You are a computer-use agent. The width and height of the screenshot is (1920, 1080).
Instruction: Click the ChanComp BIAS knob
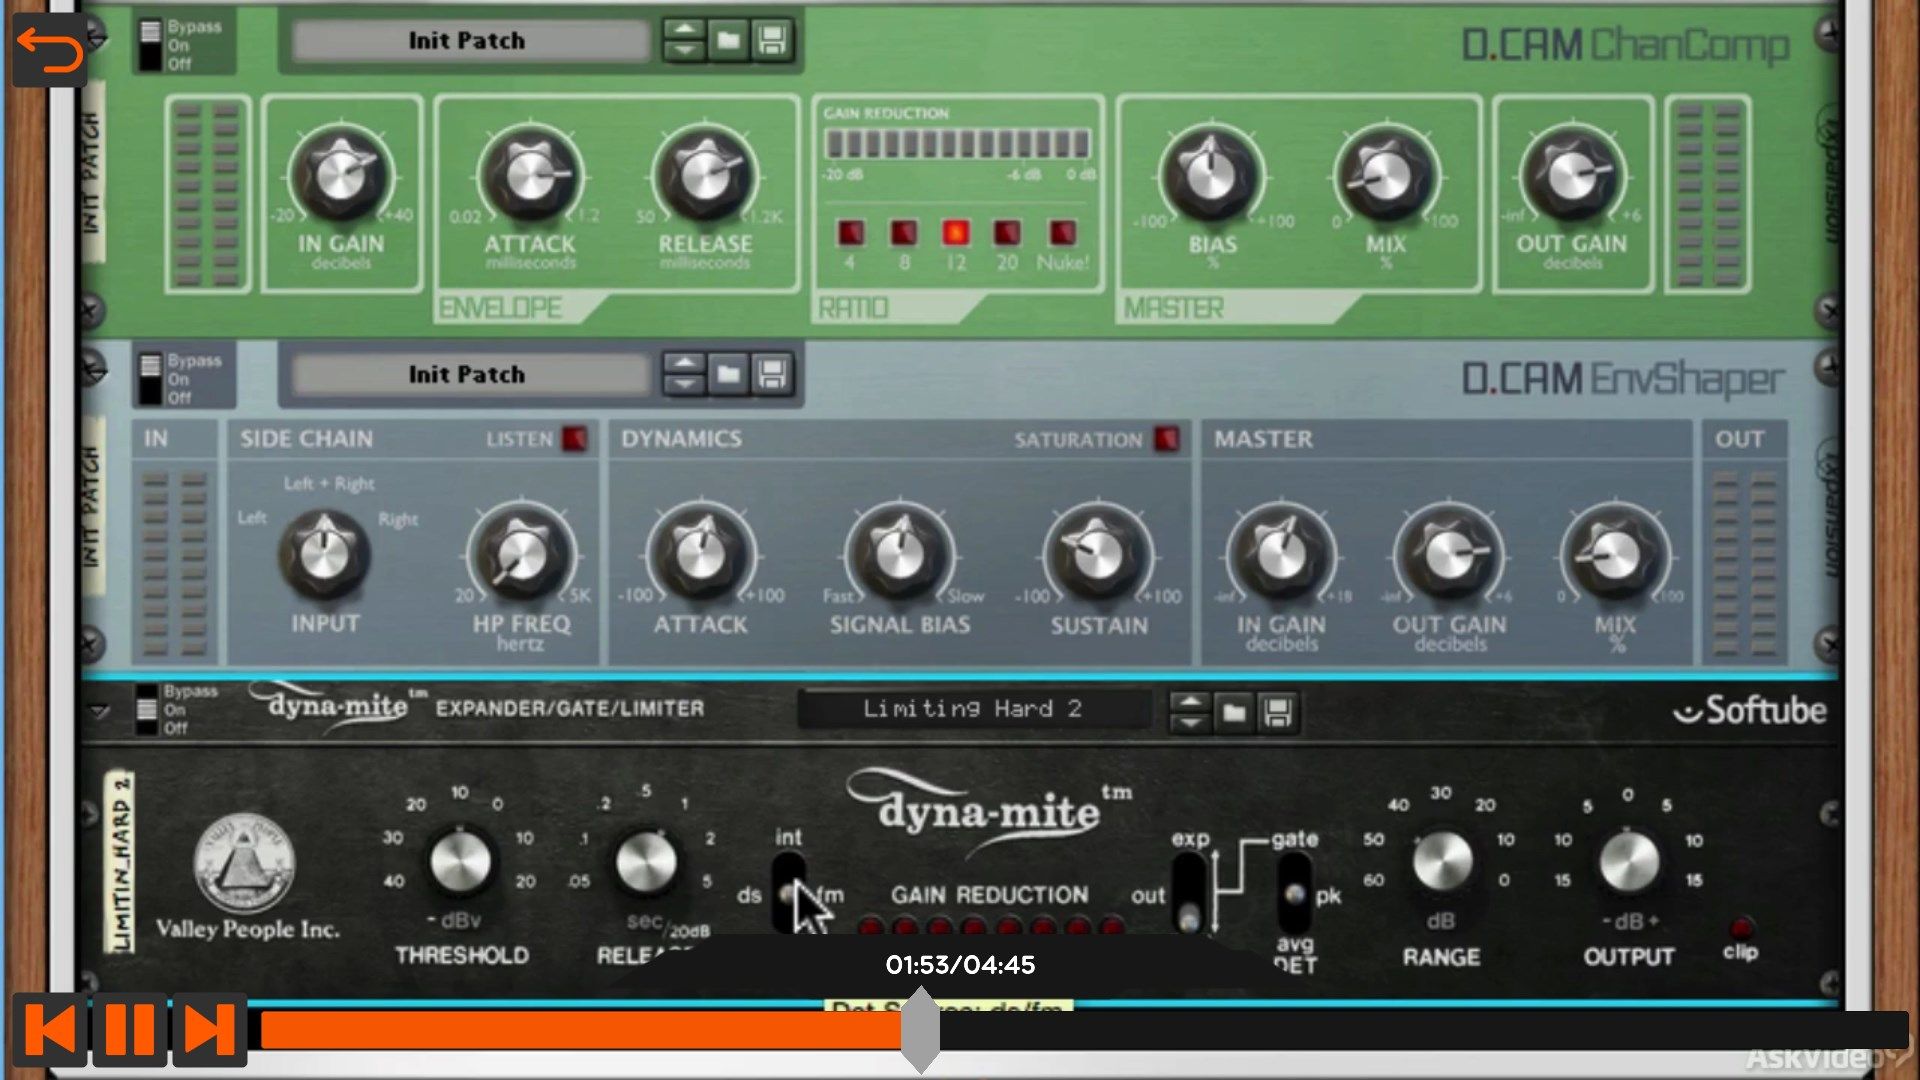click(1211, 176)
